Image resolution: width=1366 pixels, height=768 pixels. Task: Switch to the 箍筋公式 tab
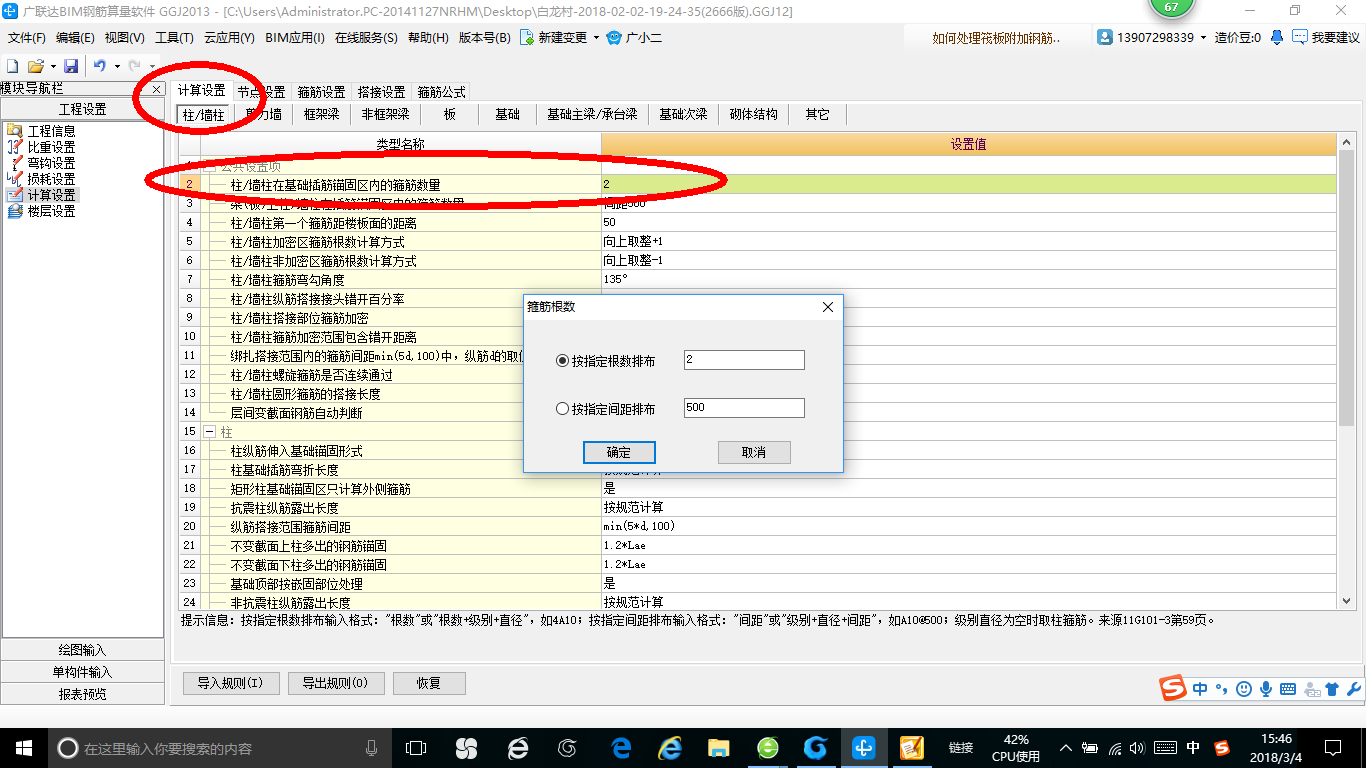(x=441, y=92)
